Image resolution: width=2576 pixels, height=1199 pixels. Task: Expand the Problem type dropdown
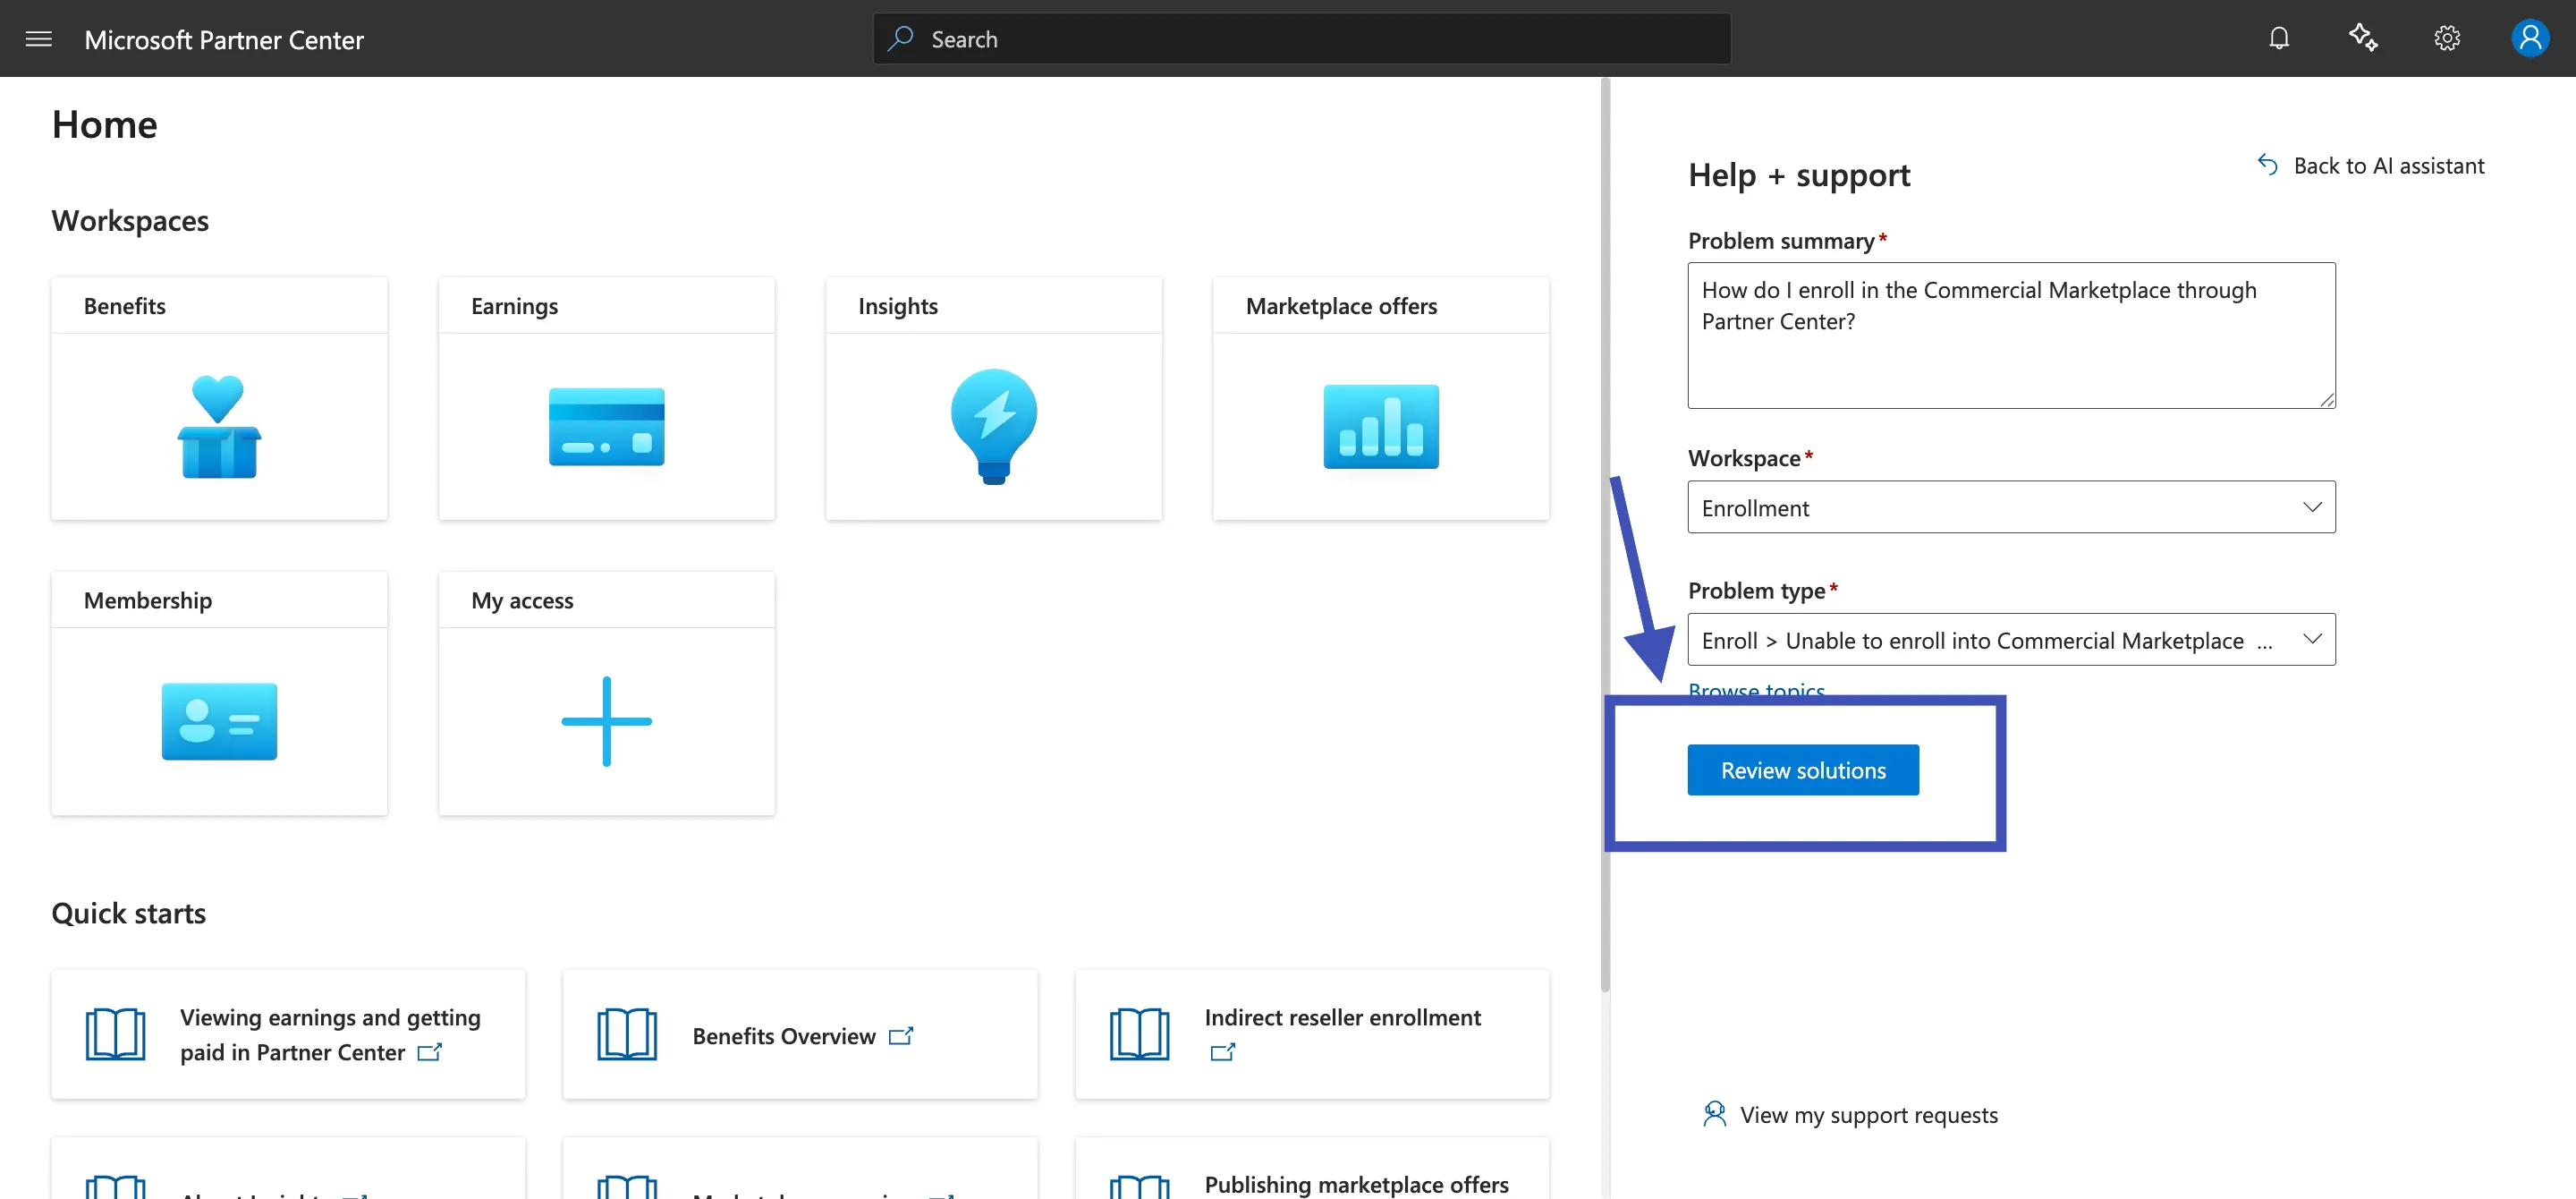pos(2011,639)
